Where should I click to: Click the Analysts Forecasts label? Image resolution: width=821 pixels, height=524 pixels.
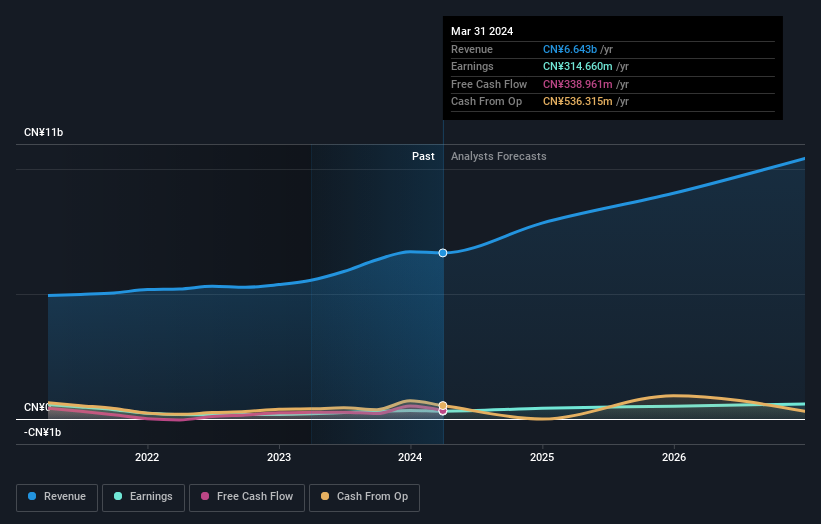coord(498,156)
